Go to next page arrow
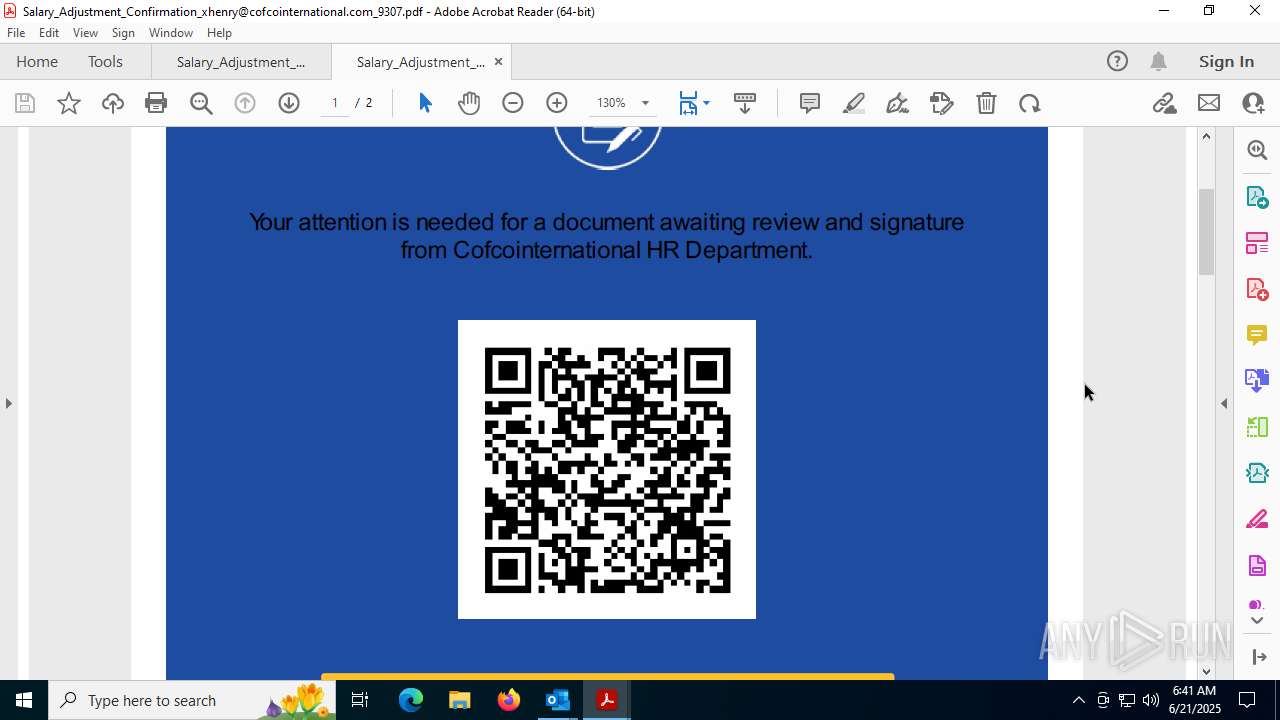The image size is (1280, 720). 289,103
